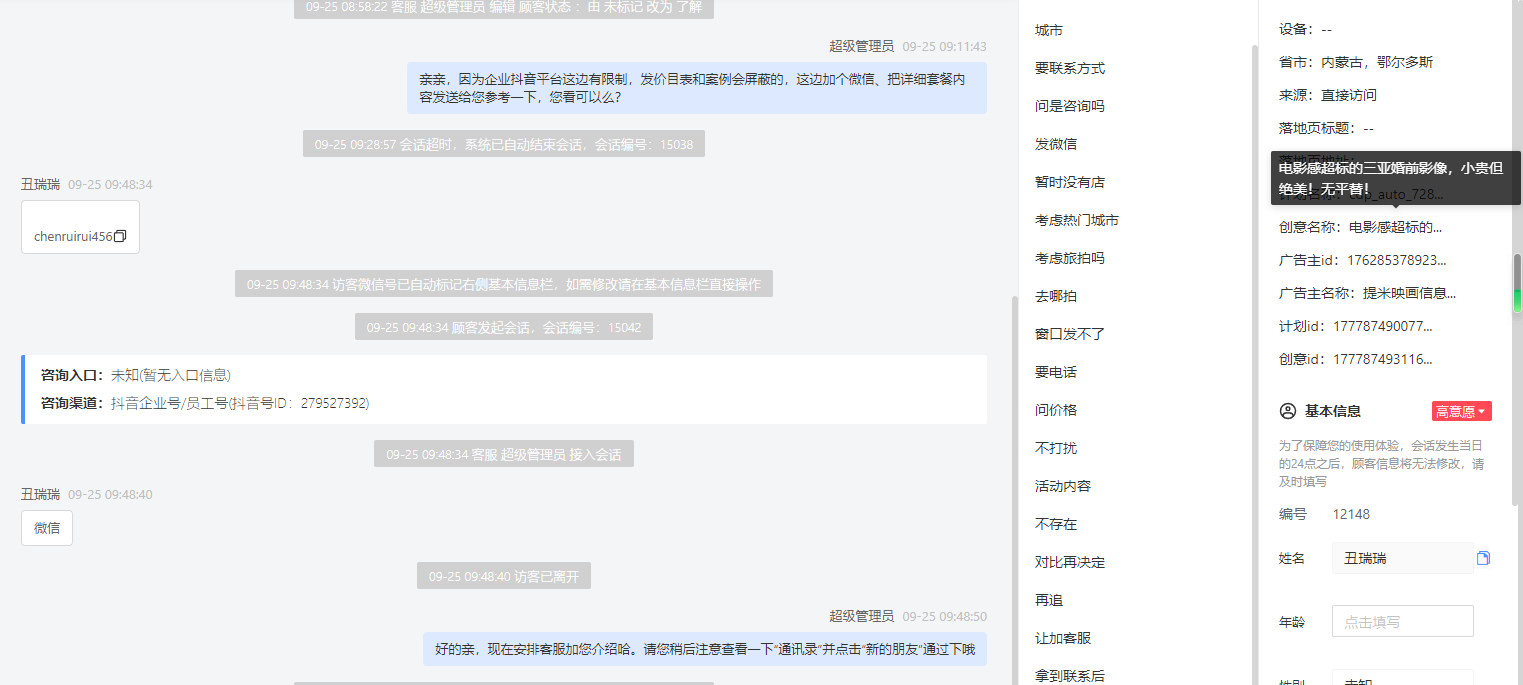Image resolution: width=1523 pixels, height=685 pixels.
Task: Click the 创意名称 电影感超标的 row
Action: tap(1360, 227)
